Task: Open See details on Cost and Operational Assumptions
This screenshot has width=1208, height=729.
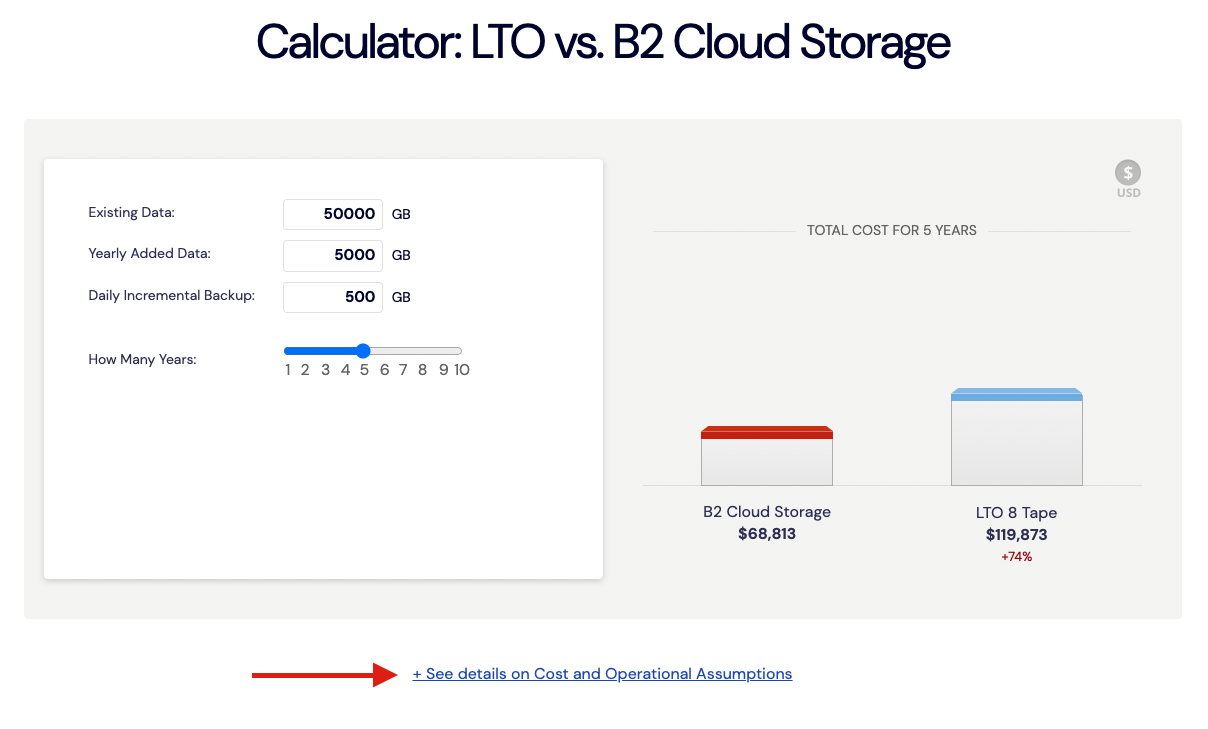Action: 602,674
